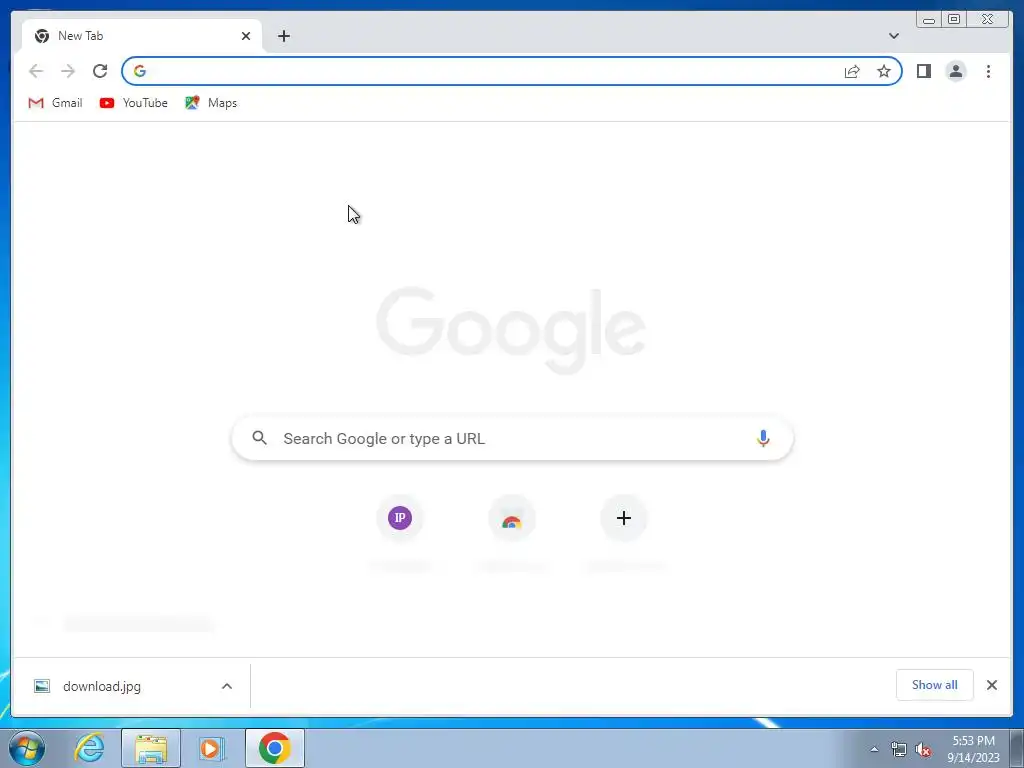
Task: Select the New Tab tab
Action: (142, 36)
